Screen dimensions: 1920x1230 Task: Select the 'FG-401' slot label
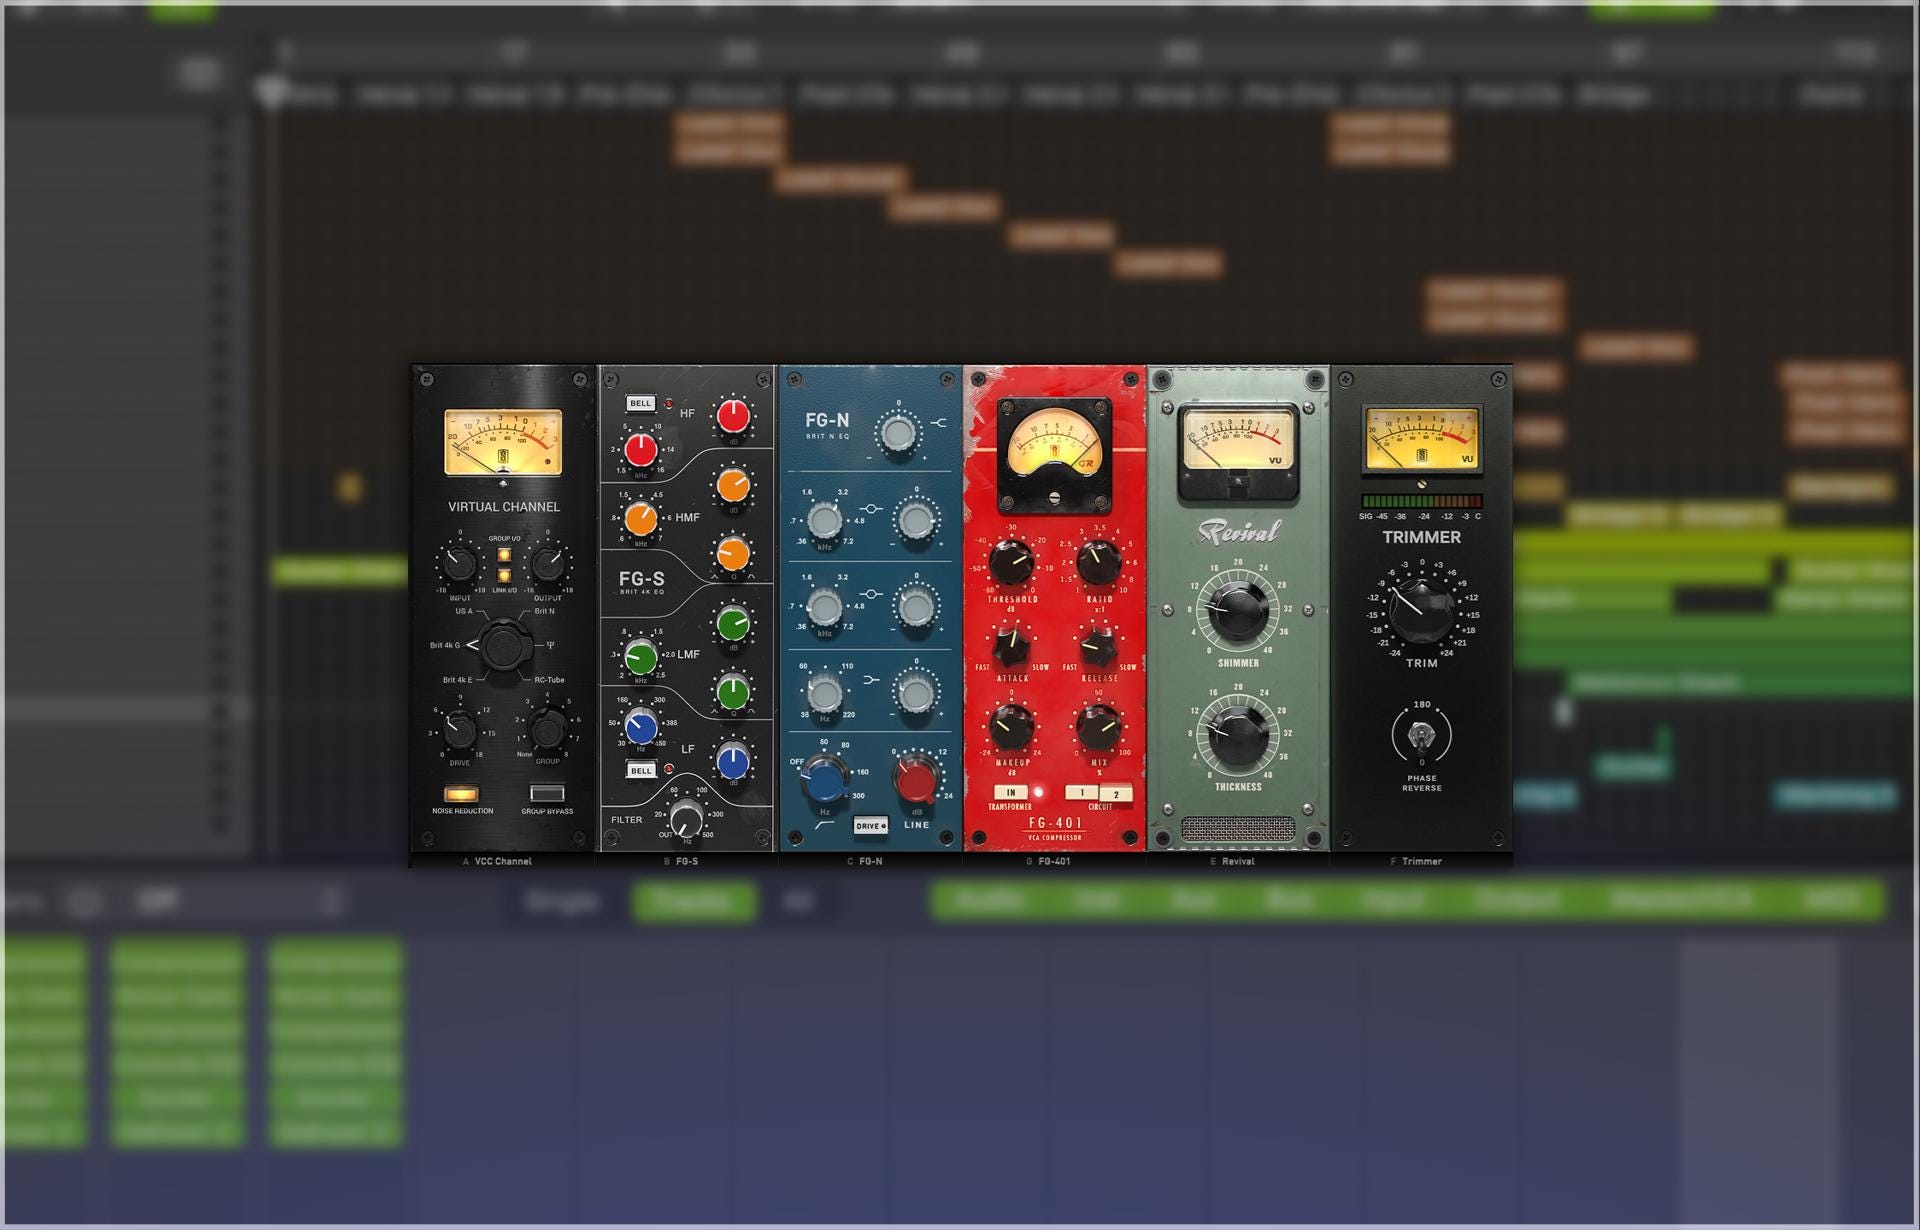click(1049, 861)
